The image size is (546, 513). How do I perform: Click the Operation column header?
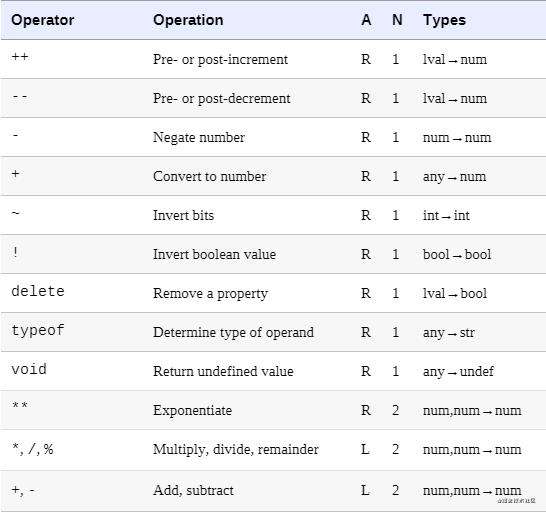coord(188,20)
